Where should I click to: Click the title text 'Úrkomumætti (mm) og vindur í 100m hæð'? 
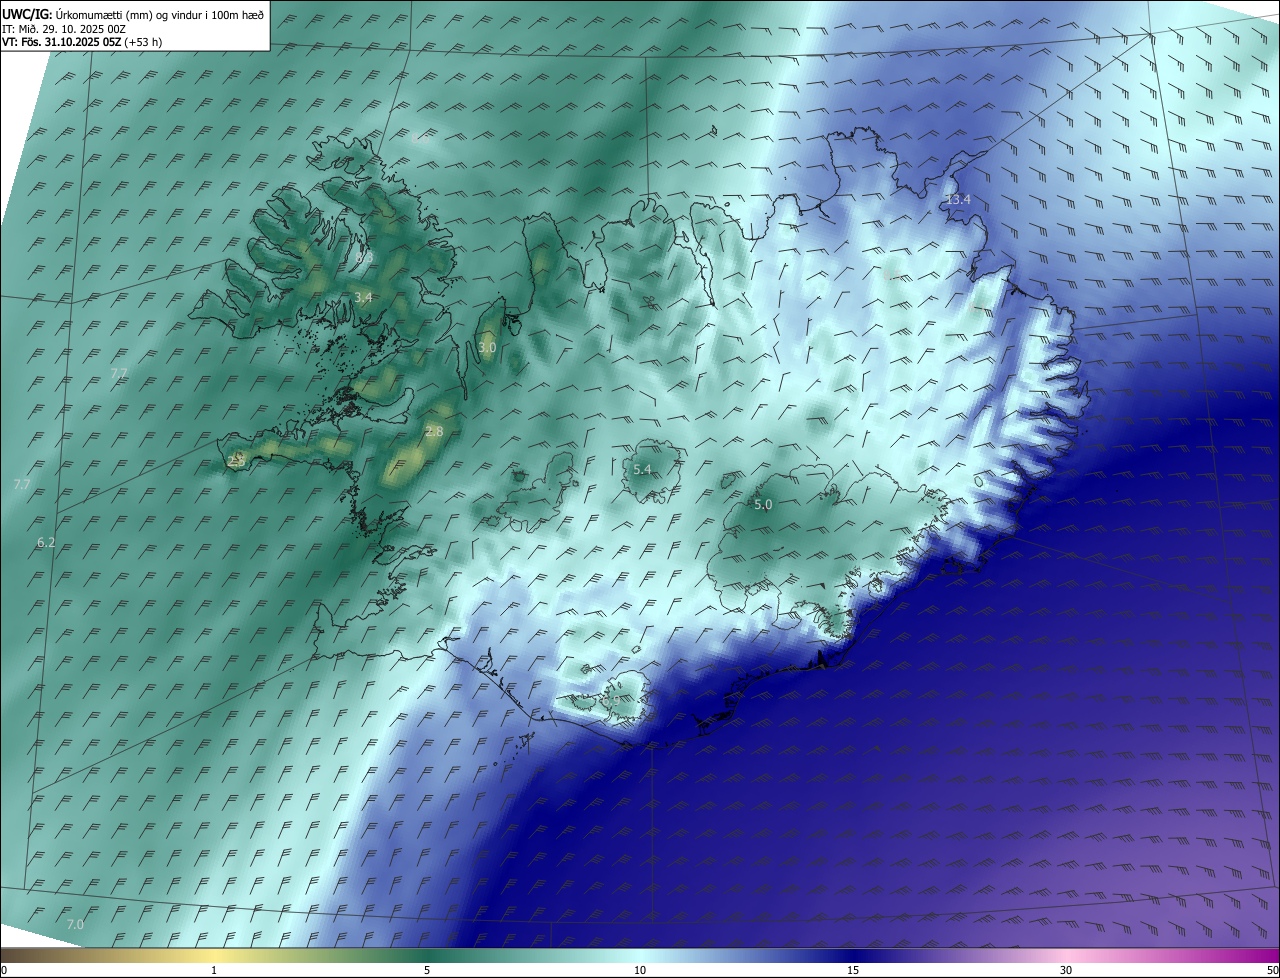161,14
